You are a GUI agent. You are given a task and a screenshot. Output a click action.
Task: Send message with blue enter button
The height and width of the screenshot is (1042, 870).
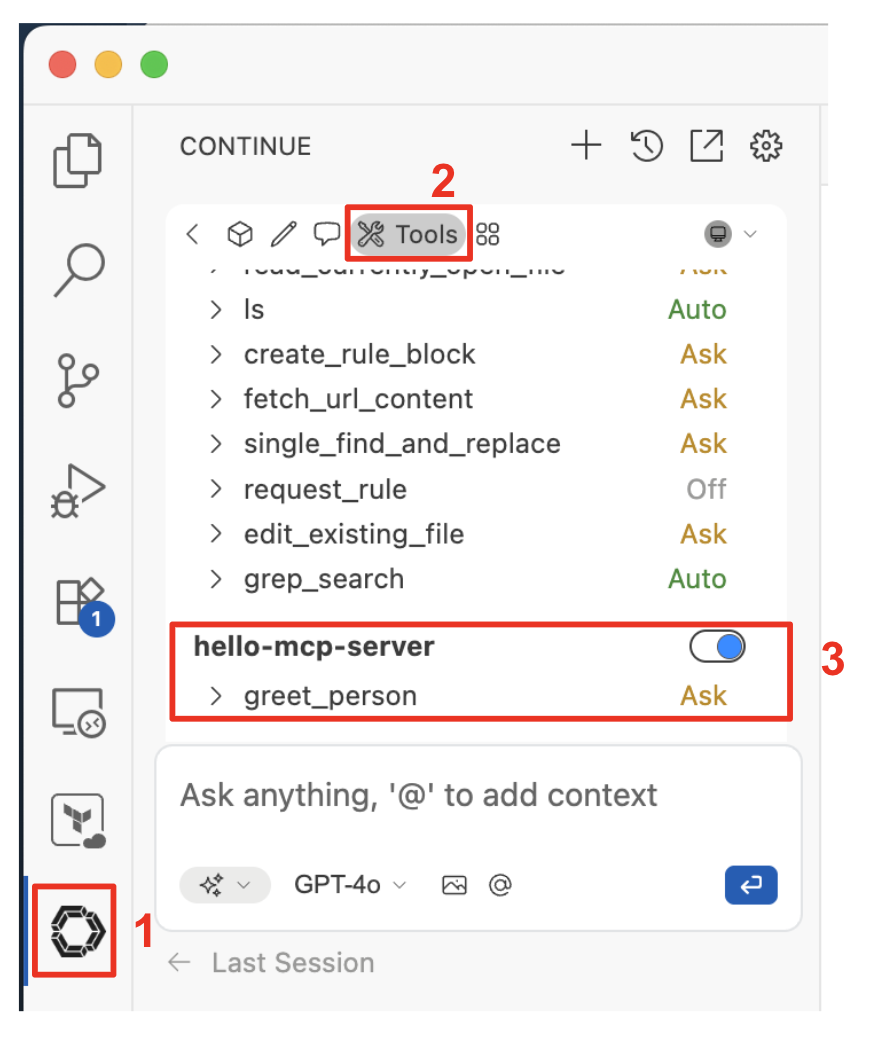click(751, 885)
